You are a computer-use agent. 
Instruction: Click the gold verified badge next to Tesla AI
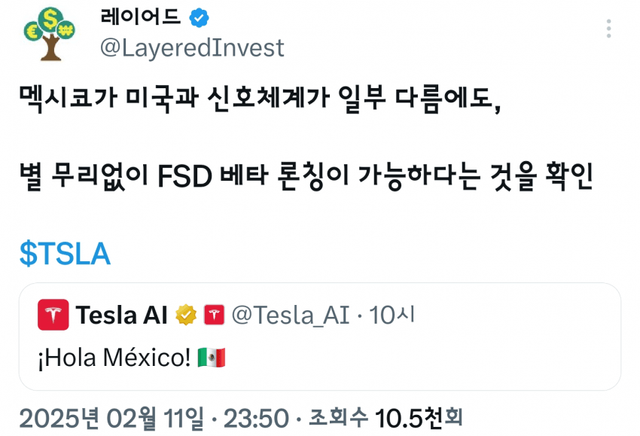click(185, 315)
